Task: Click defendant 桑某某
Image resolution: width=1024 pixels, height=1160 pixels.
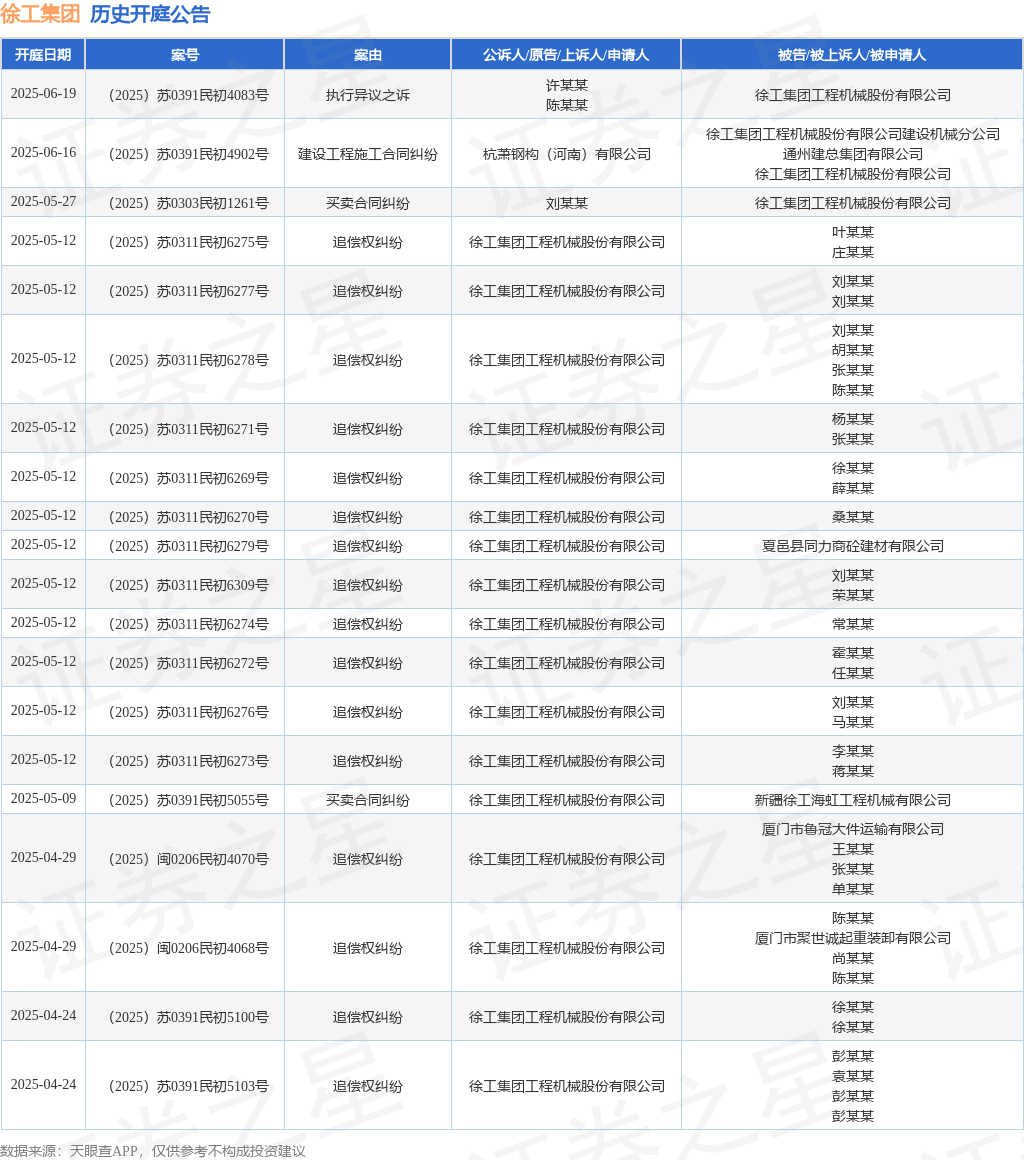Action: (x=853, y=517)
